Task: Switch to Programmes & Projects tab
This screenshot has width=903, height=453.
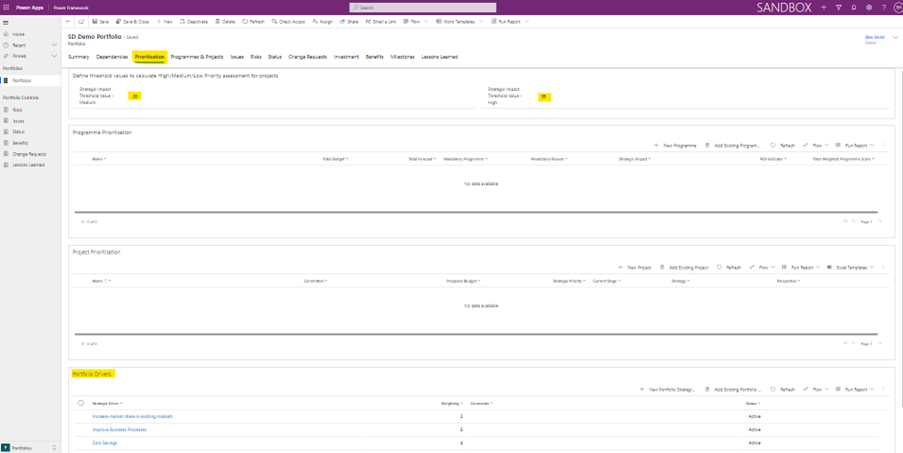Action: (197, 57)
